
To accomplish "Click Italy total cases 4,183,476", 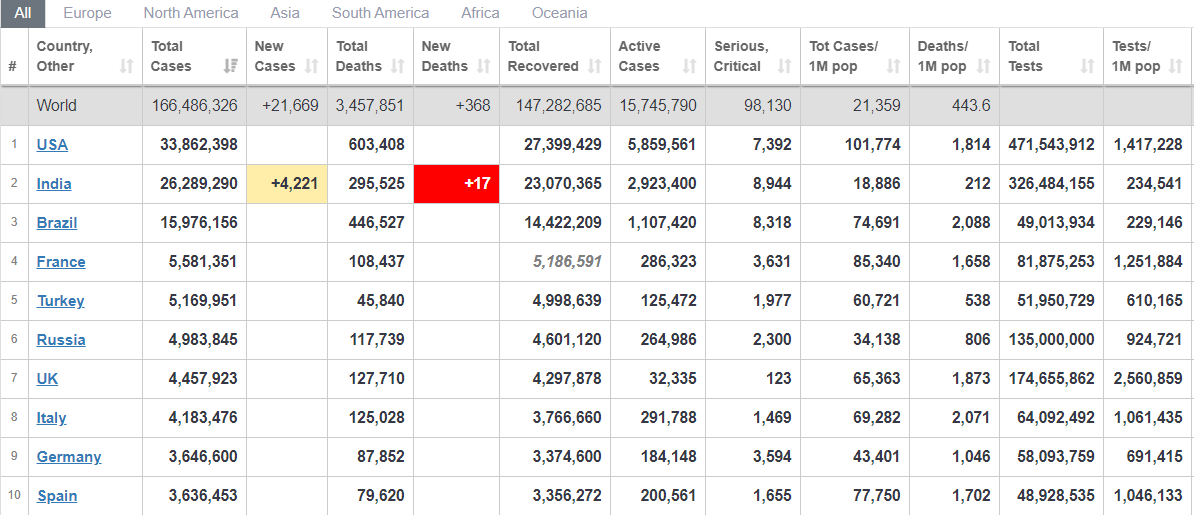I will (203, 418).
